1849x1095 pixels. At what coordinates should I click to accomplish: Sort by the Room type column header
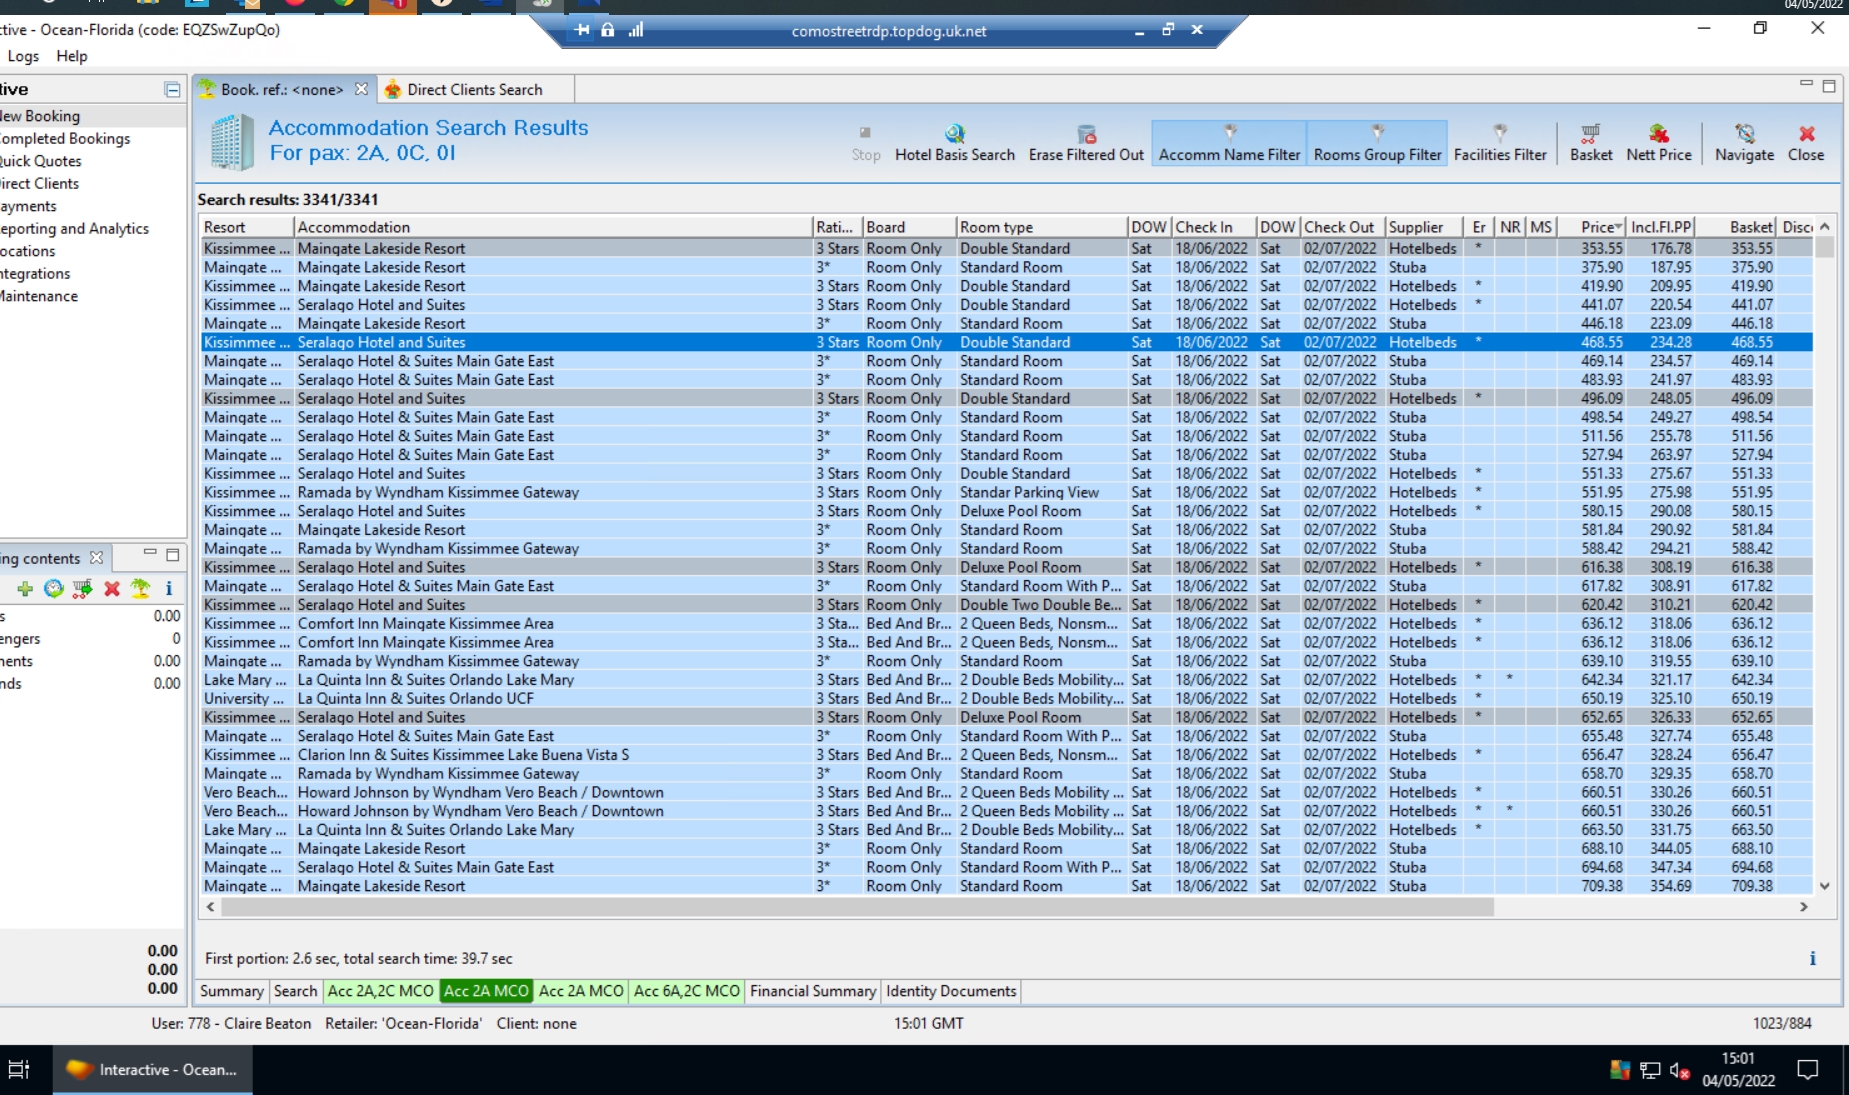pos(1041,227)
